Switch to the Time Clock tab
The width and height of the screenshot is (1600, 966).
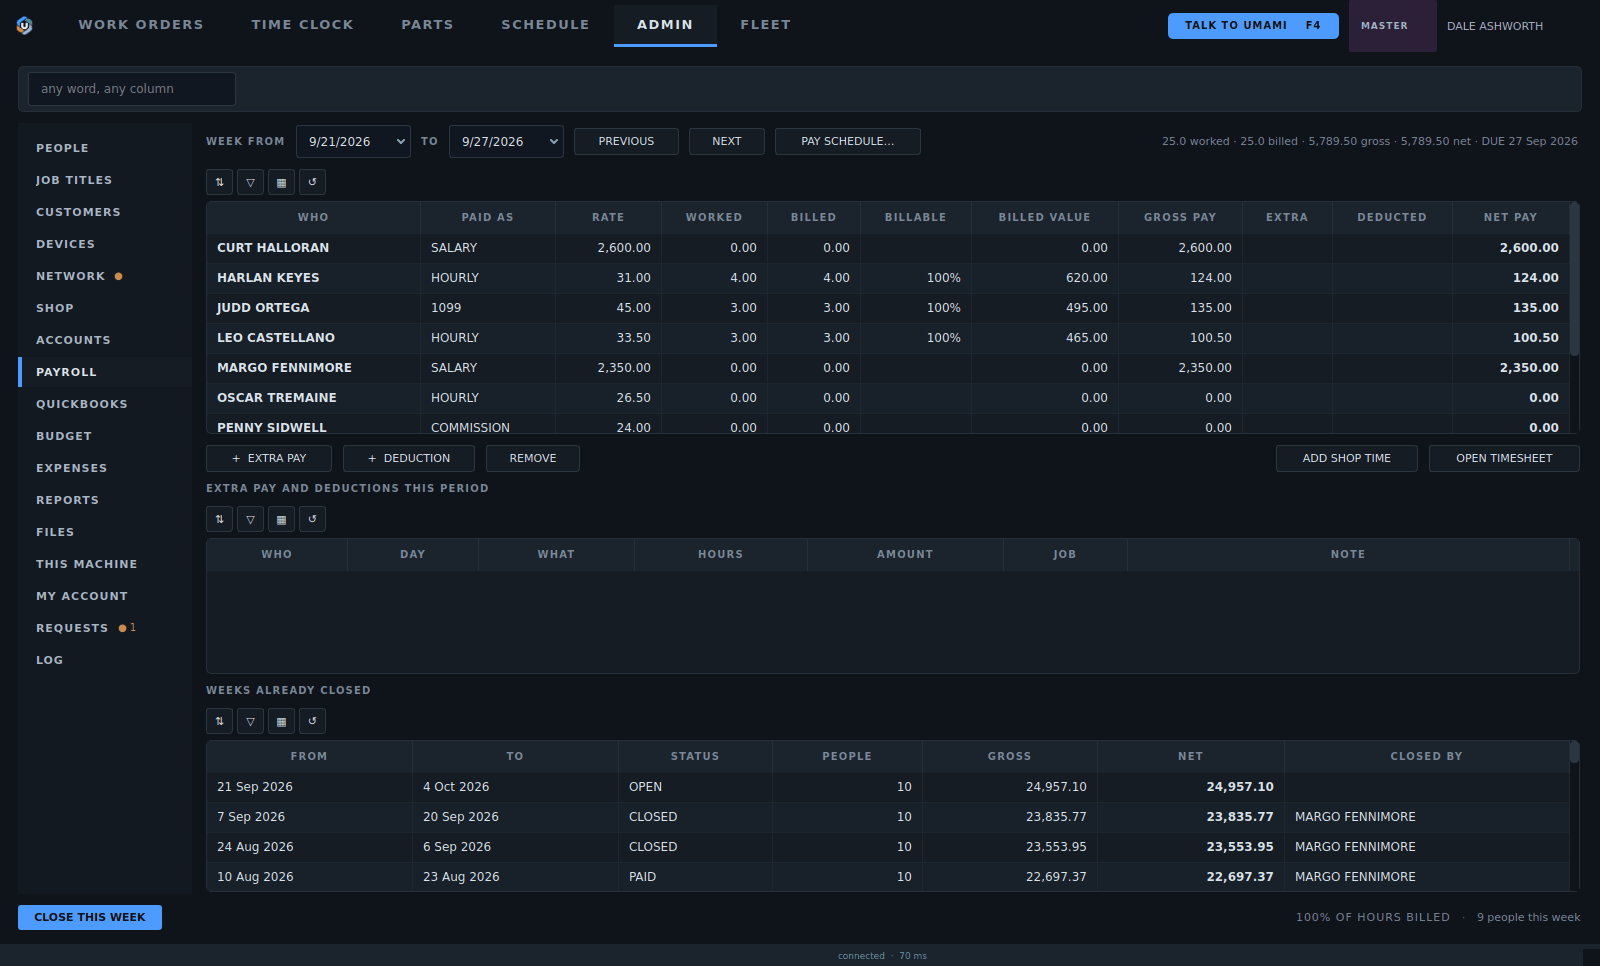tap(302, 25)
